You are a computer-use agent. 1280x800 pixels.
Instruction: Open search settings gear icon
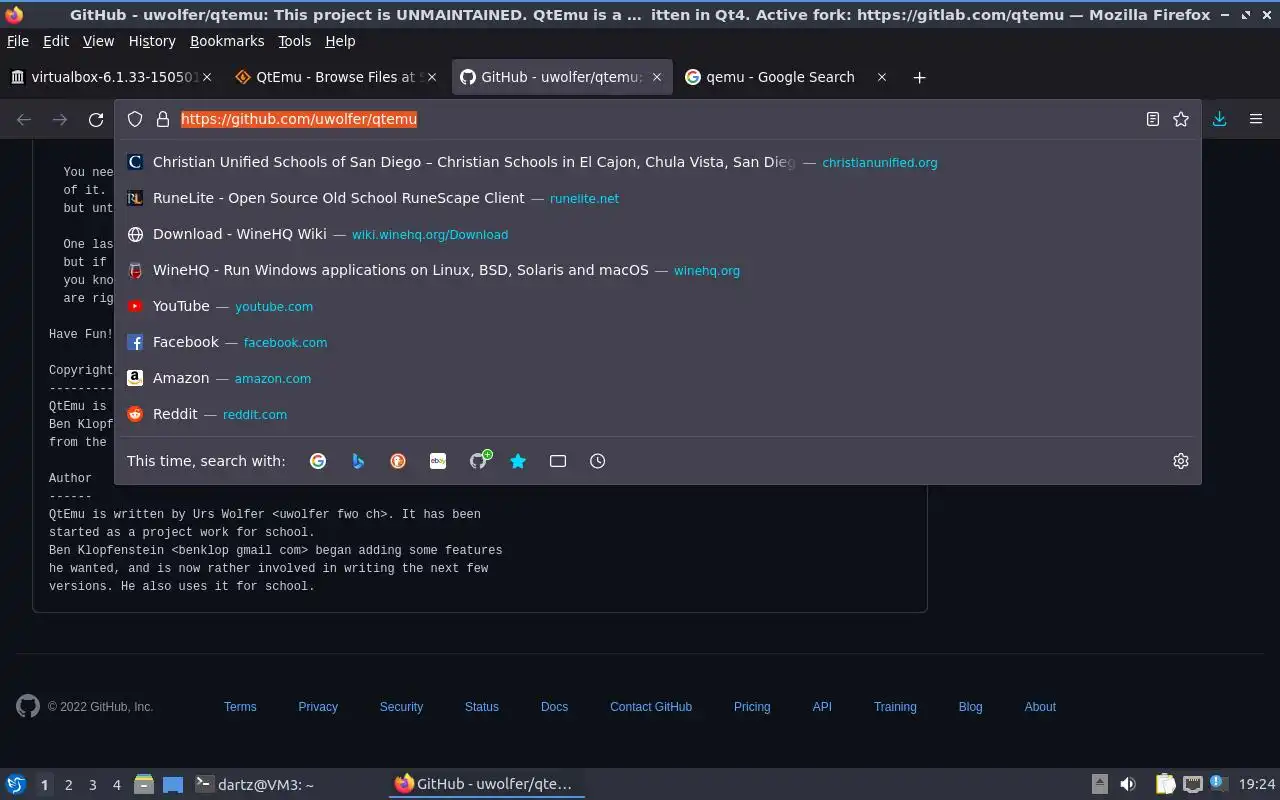(x=1181, y=461)
